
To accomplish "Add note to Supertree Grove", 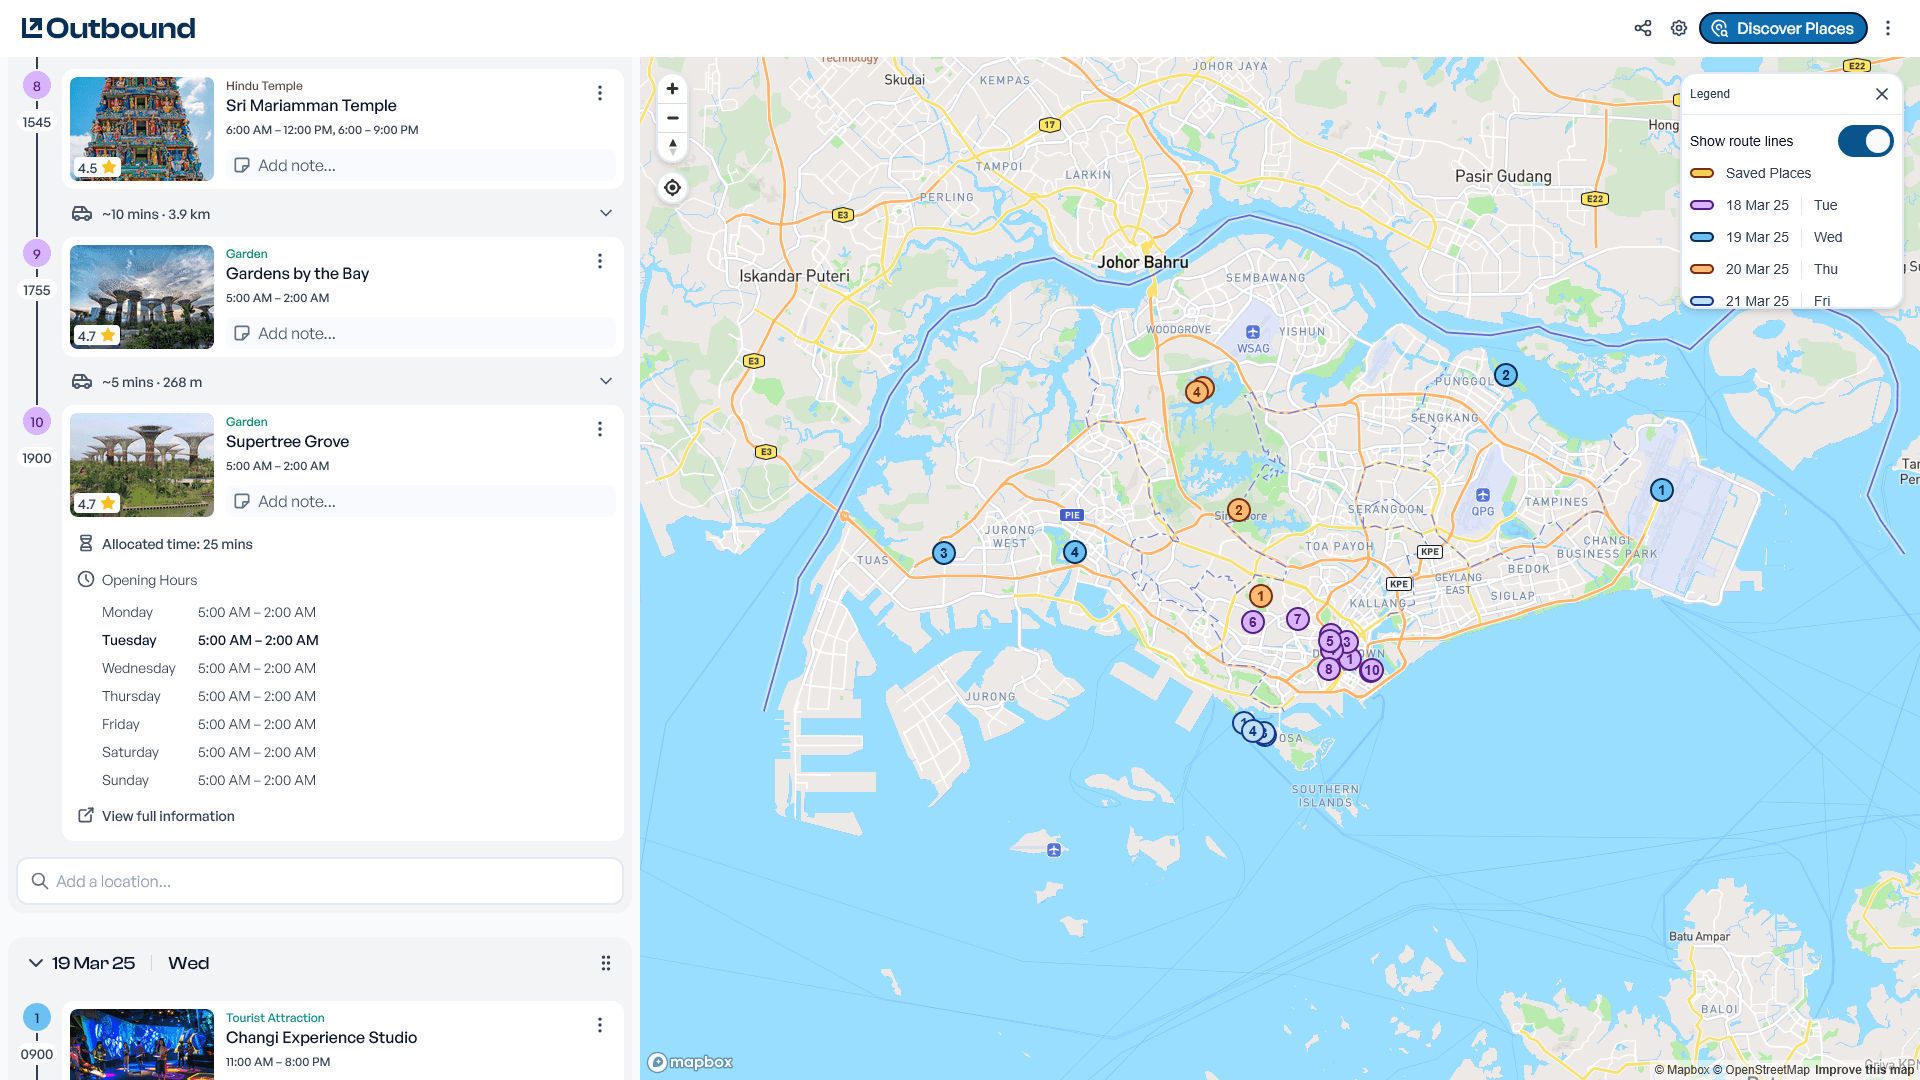I will coord(420,501).
